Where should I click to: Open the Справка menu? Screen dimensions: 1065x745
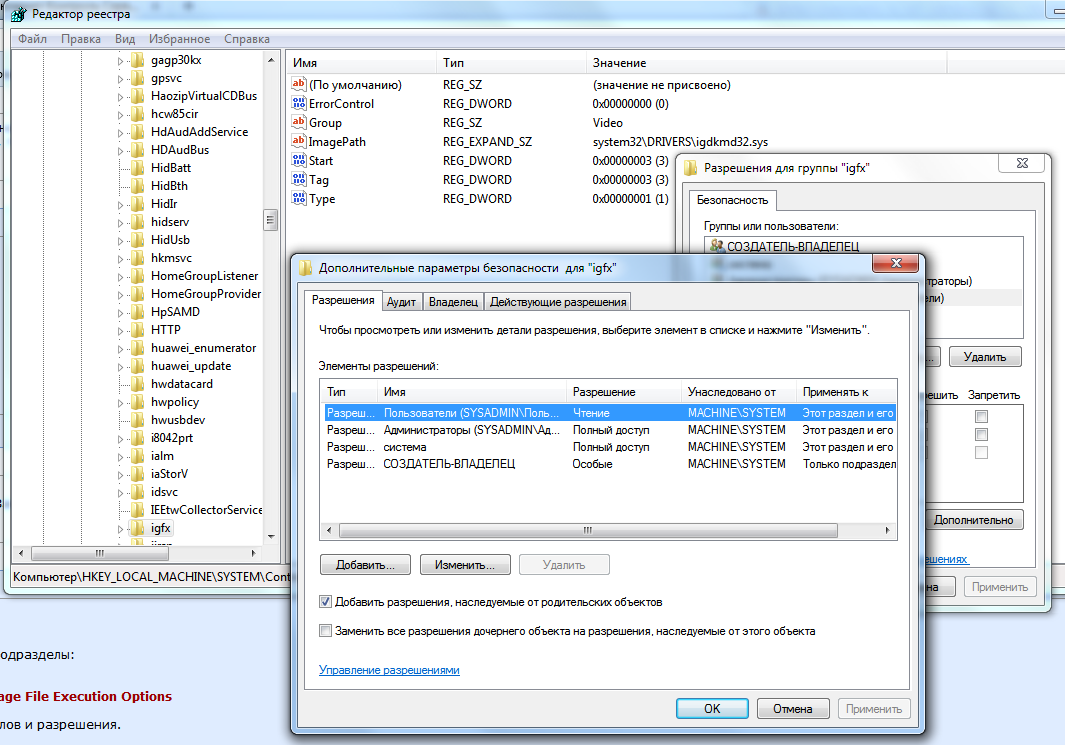click(247, 39)
